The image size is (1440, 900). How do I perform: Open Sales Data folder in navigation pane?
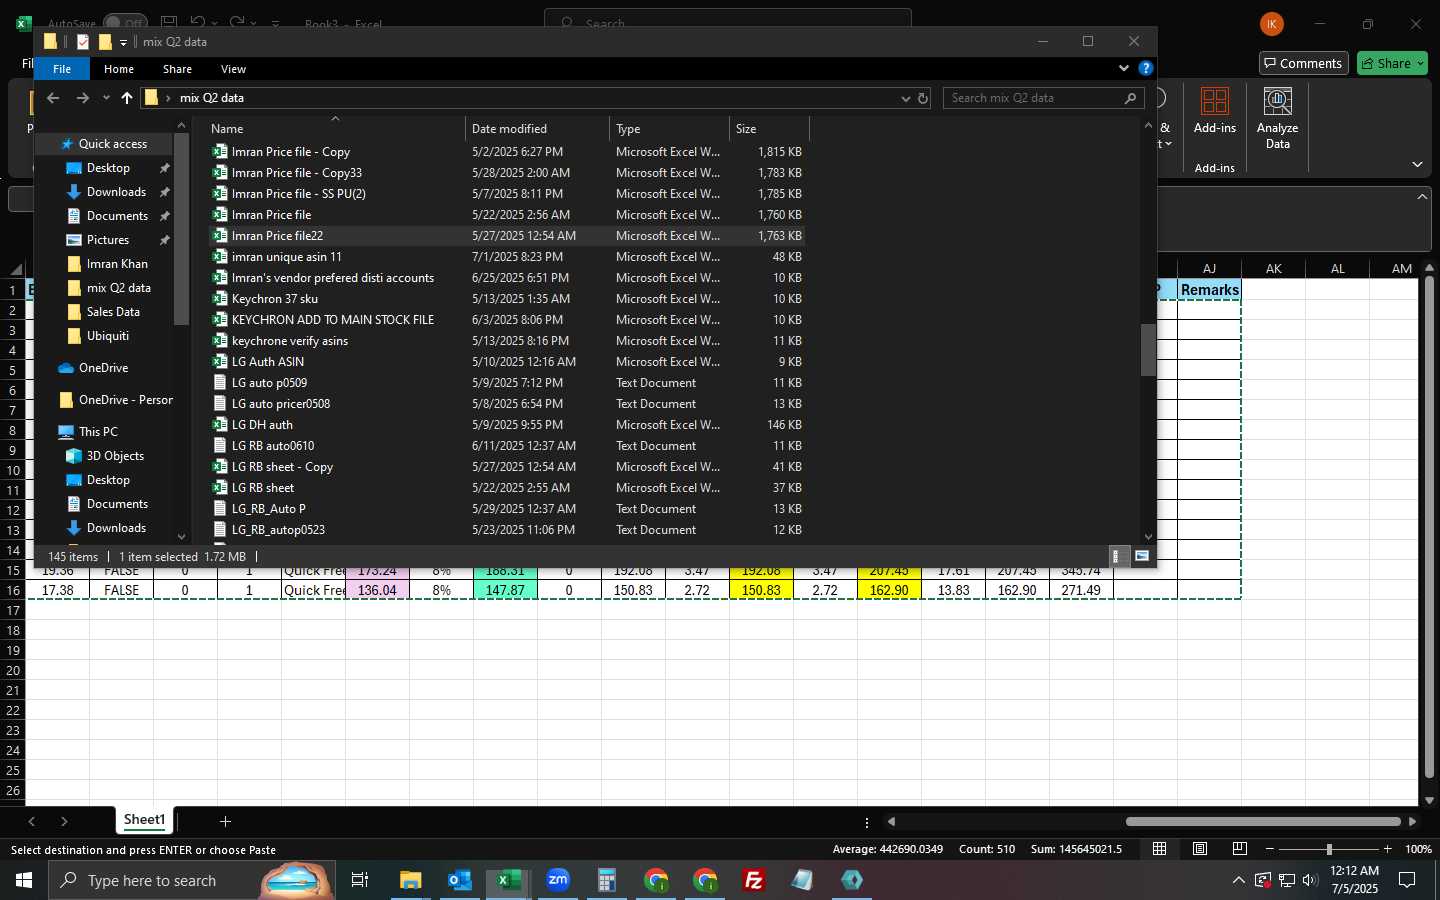[x=113, y=312]
